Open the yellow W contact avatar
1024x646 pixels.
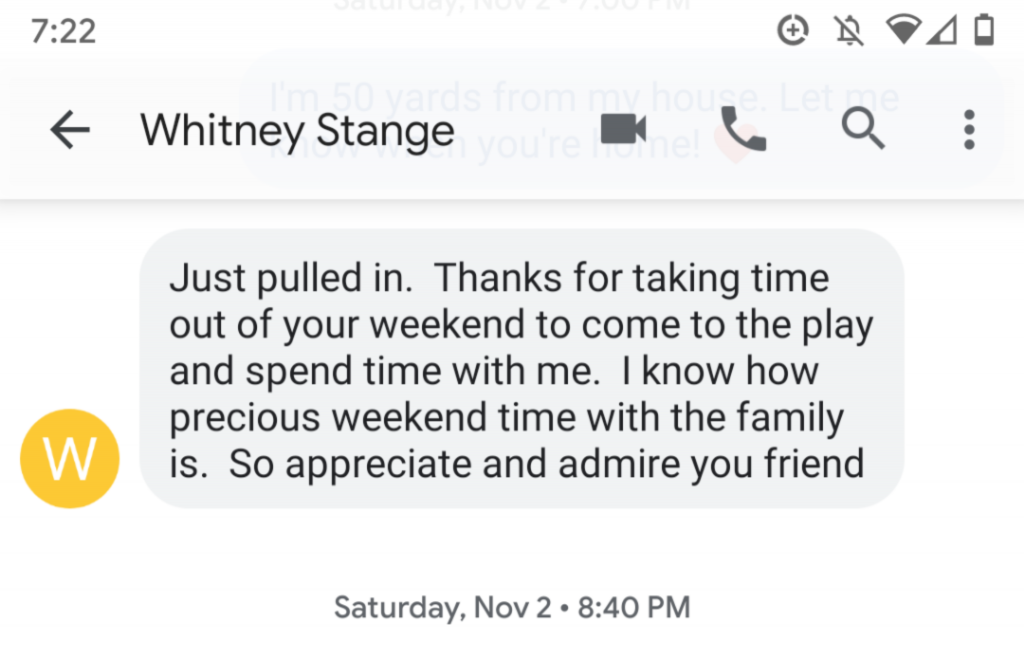70,459
